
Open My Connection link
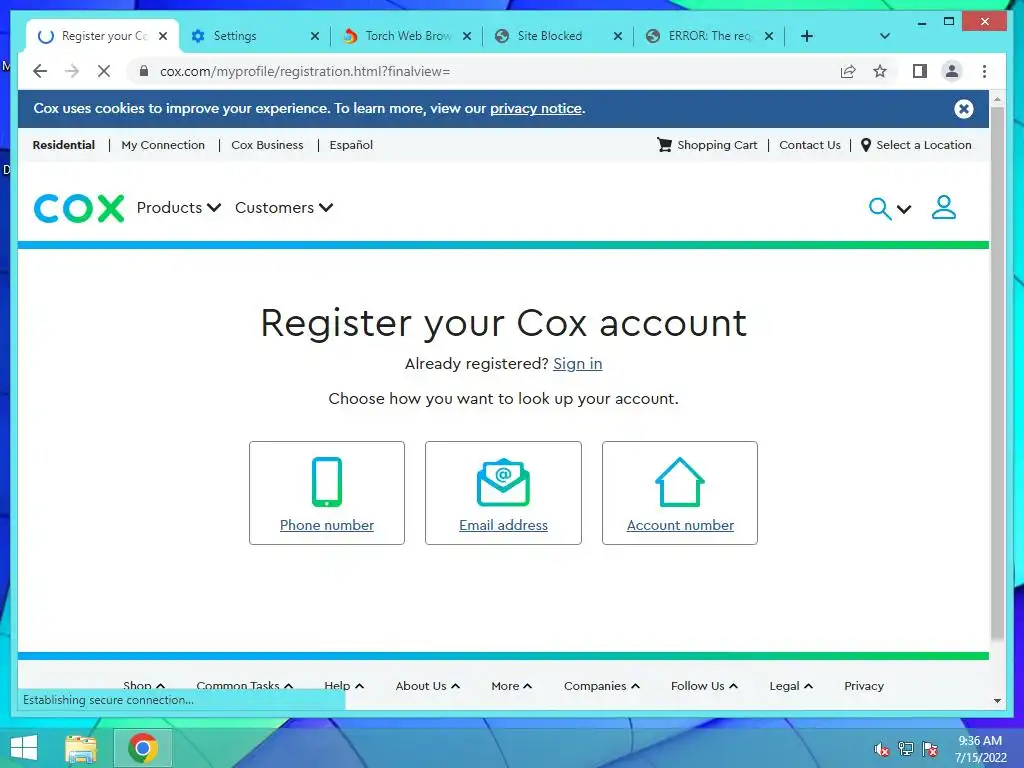(x=163, y=145)
